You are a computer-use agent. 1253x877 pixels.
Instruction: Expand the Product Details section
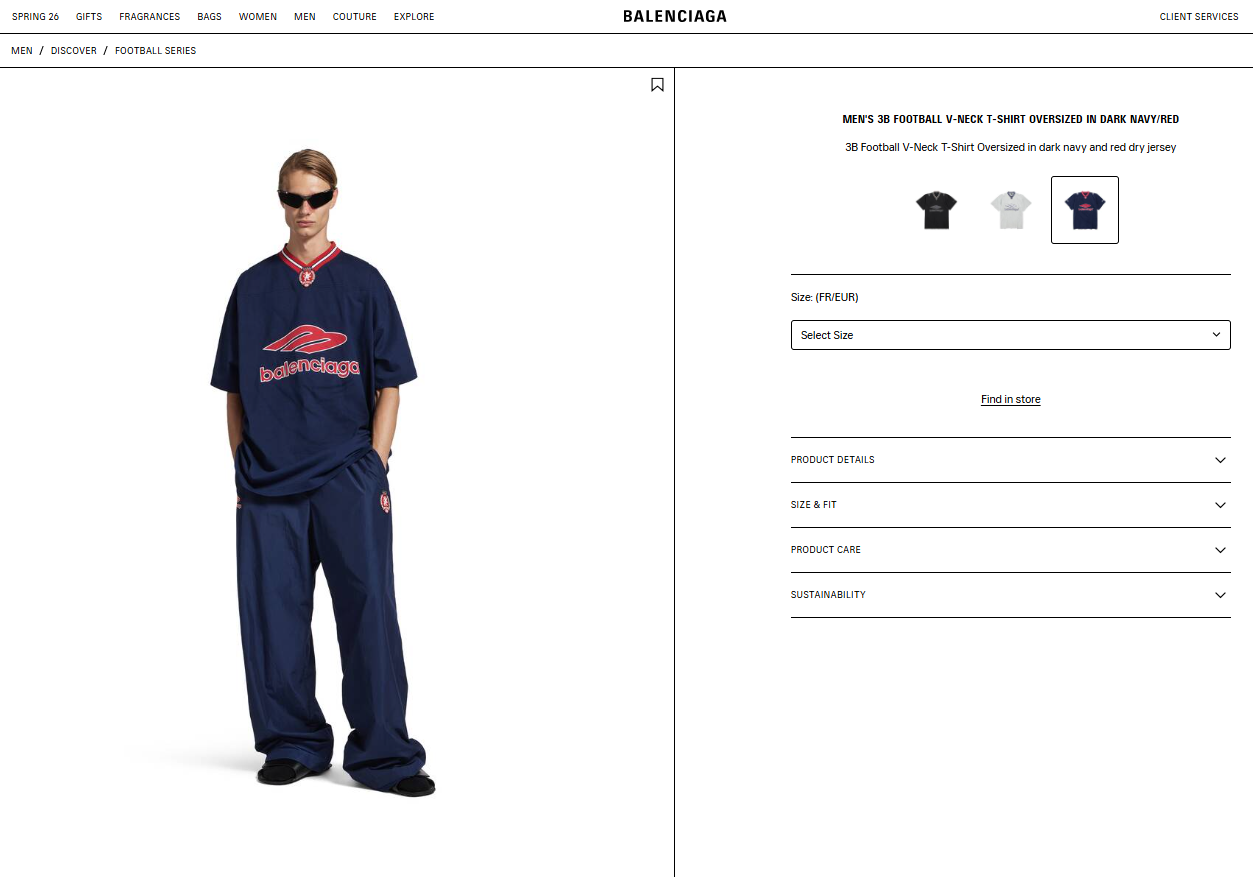1010,460
